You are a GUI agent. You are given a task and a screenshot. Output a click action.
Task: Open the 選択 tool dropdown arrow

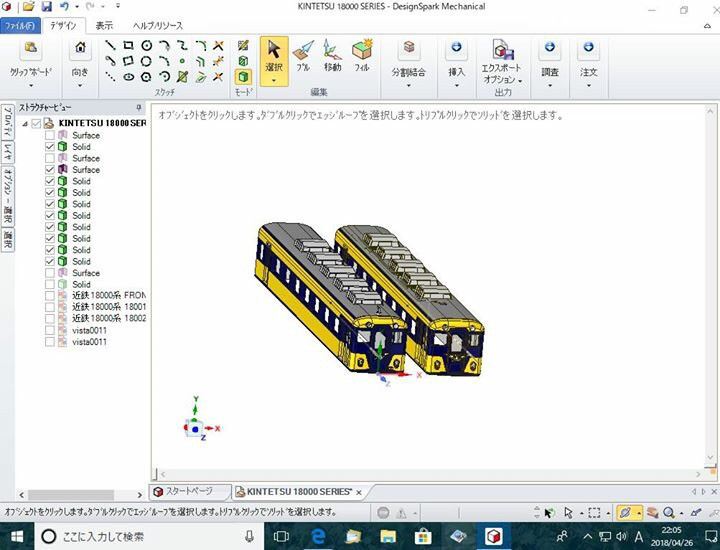[x=274, y=81]
